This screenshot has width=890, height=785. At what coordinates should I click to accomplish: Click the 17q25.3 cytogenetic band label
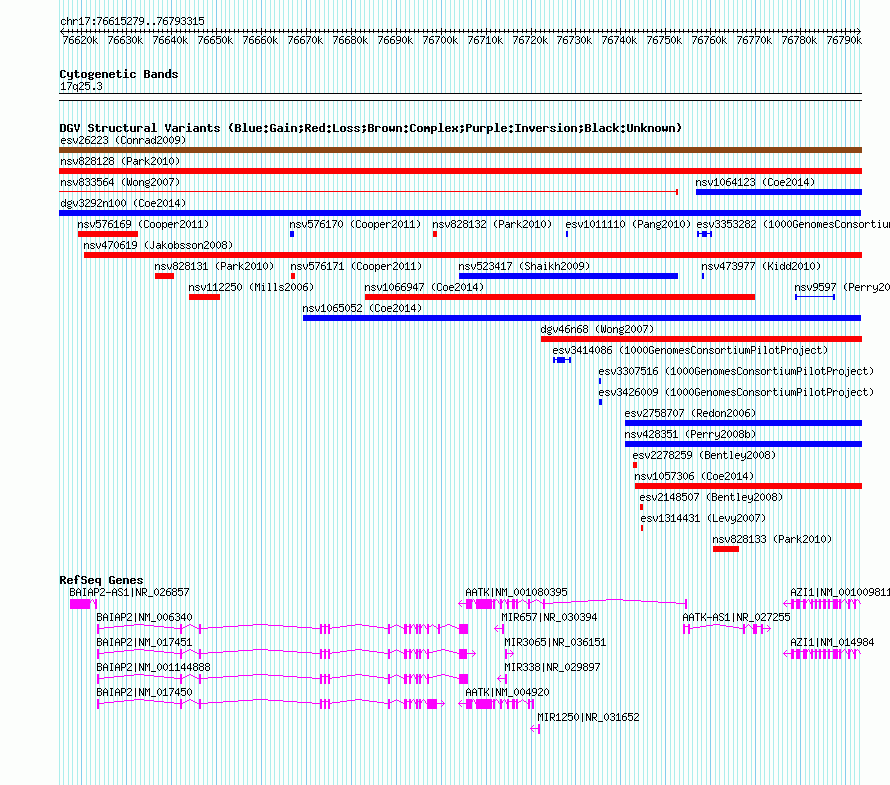[81, 86]
